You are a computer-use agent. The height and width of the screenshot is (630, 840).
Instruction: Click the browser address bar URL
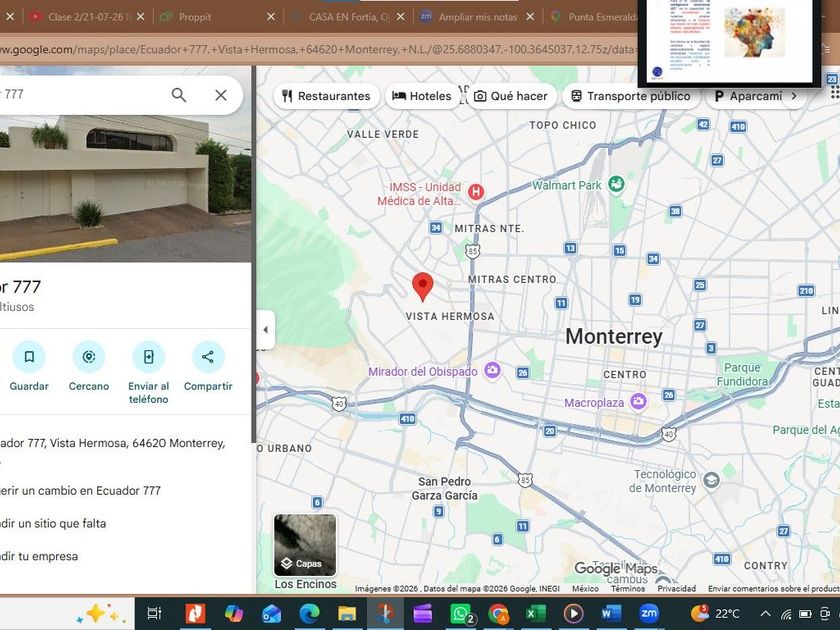click(x=319, y=50)
